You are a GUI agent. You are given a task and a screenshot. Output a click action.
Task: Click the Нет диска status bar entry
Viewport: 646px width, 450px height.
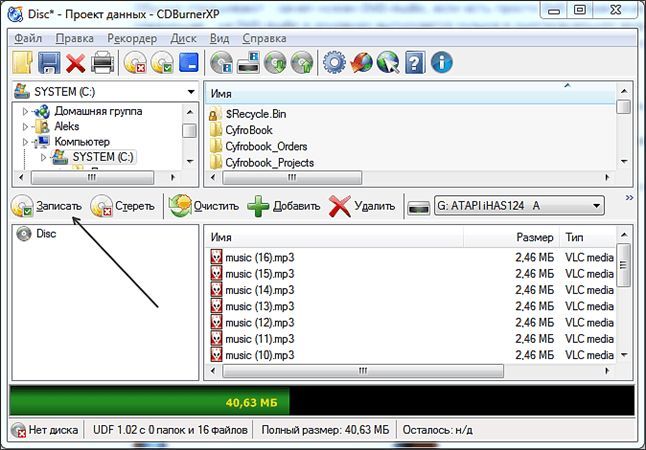46,430
